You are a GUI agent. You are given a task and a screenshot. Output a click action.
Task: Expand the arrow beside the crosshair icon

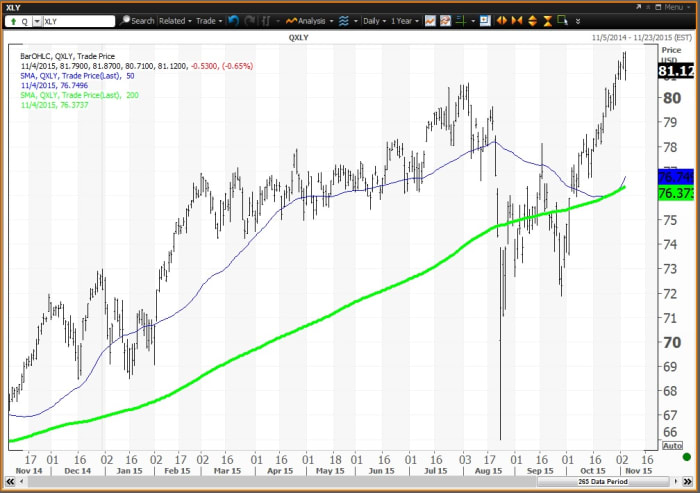pyautogui.click(x=473, y=21)
